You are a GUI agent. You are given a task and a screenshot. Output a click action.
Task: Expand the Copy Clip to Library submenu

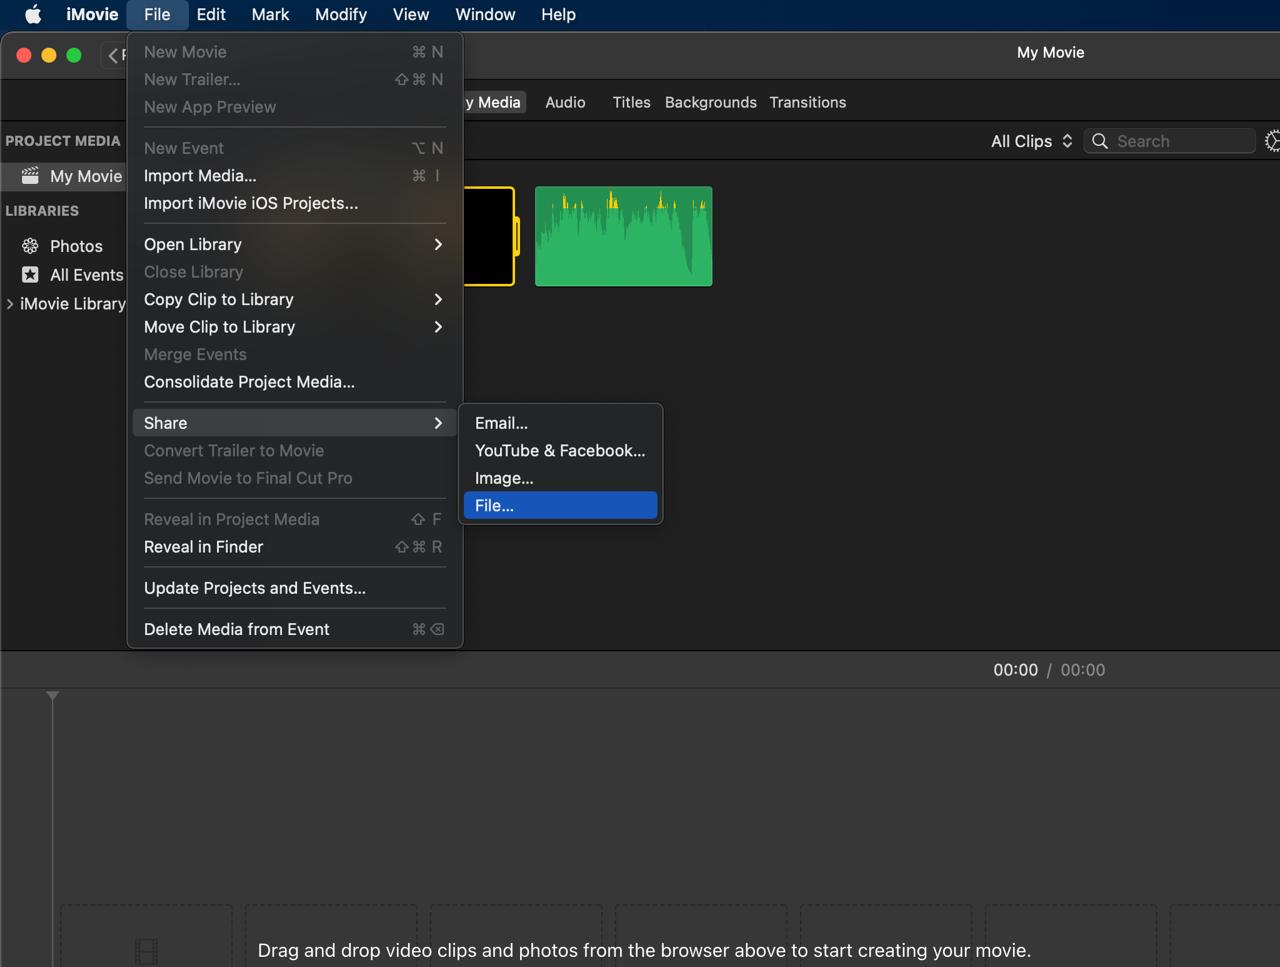[x=294, y=299]
